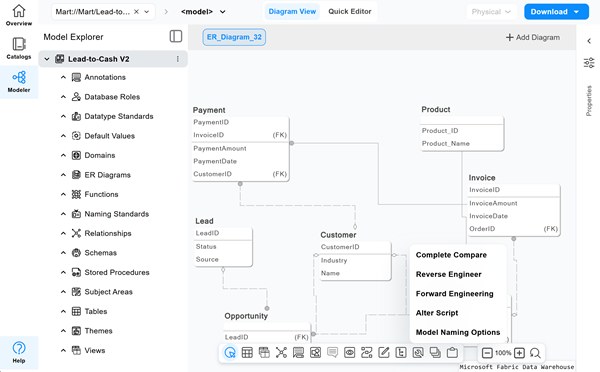This screenshot has height=372, width=600.
Task: Close the Mart://Mart/Lead-to model tab
Action: 136,12
